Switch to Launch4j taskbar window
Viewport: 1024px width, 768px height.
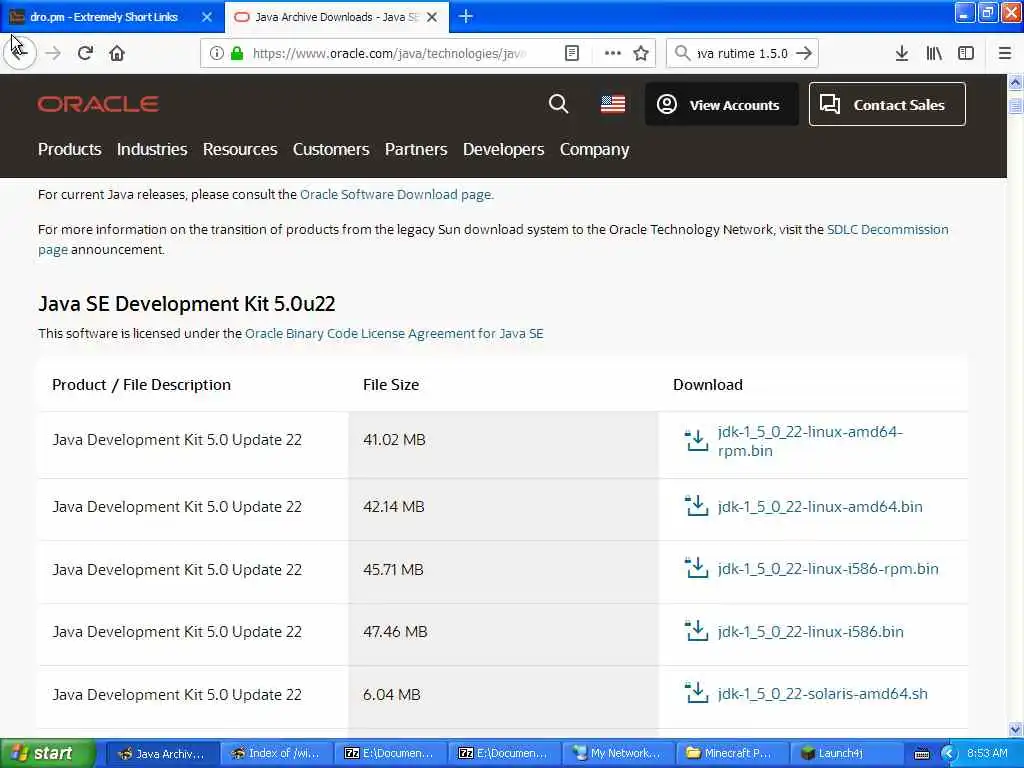(x=845, y=753)
